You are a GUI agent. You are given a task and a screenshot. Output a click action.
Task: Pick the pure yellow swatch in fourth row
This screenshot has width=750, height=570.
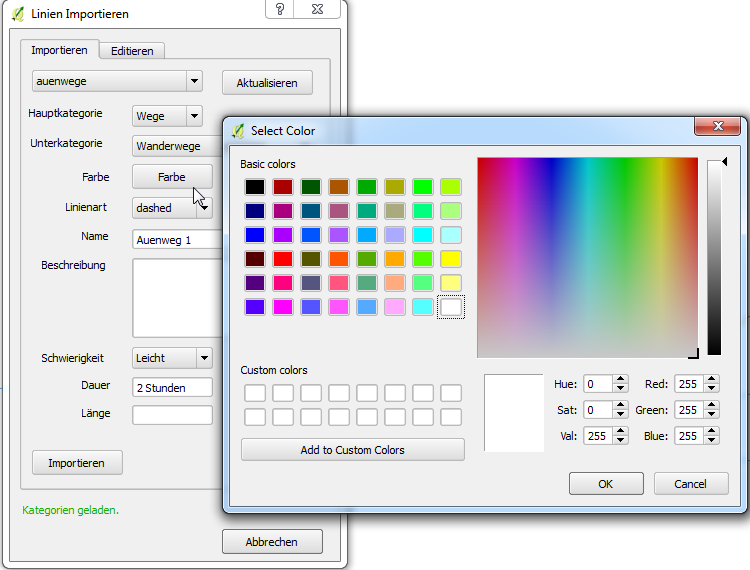tap(451, 259)
